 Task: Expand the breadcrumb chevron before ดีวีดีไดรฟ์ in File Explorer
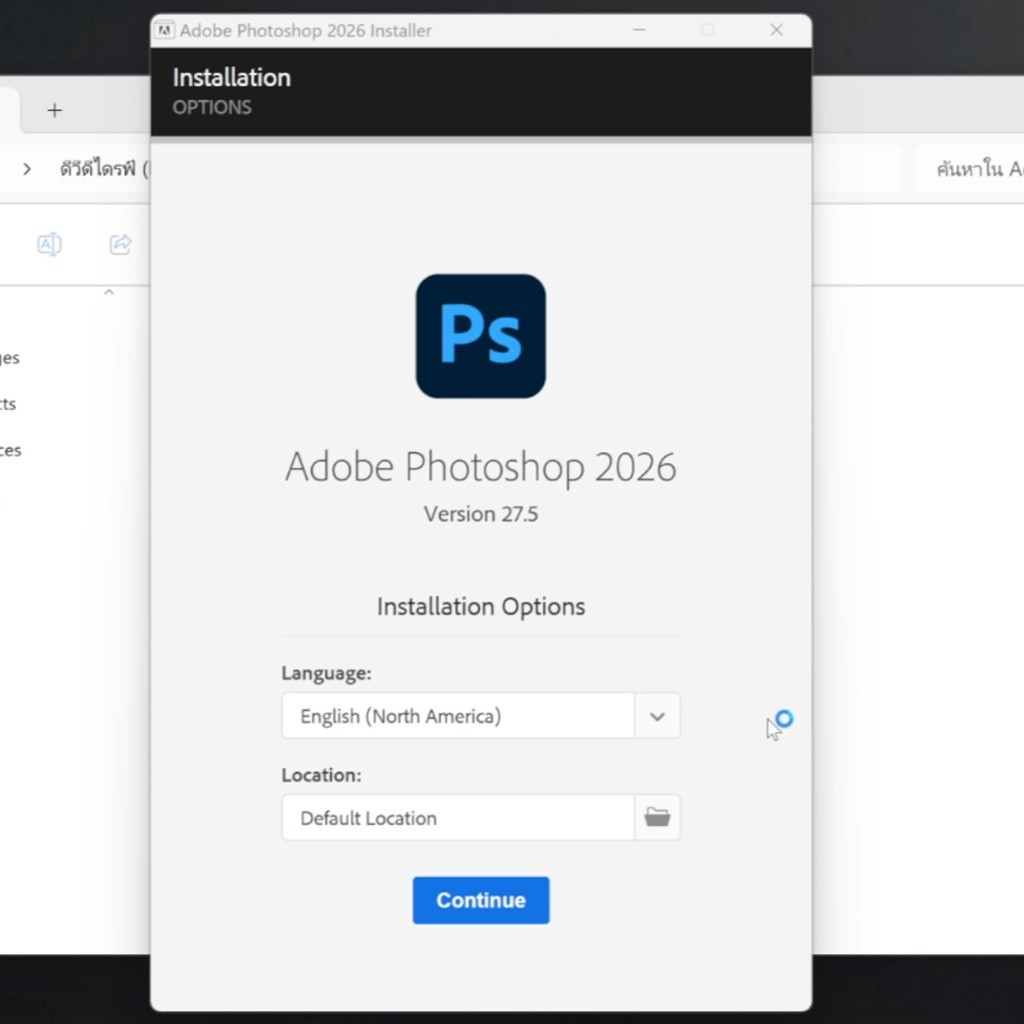(27, 170)
